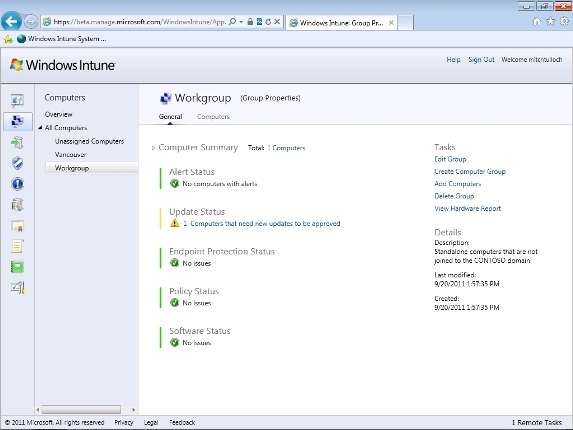Click the Windows Intune logo

click(x=62, y=65)
